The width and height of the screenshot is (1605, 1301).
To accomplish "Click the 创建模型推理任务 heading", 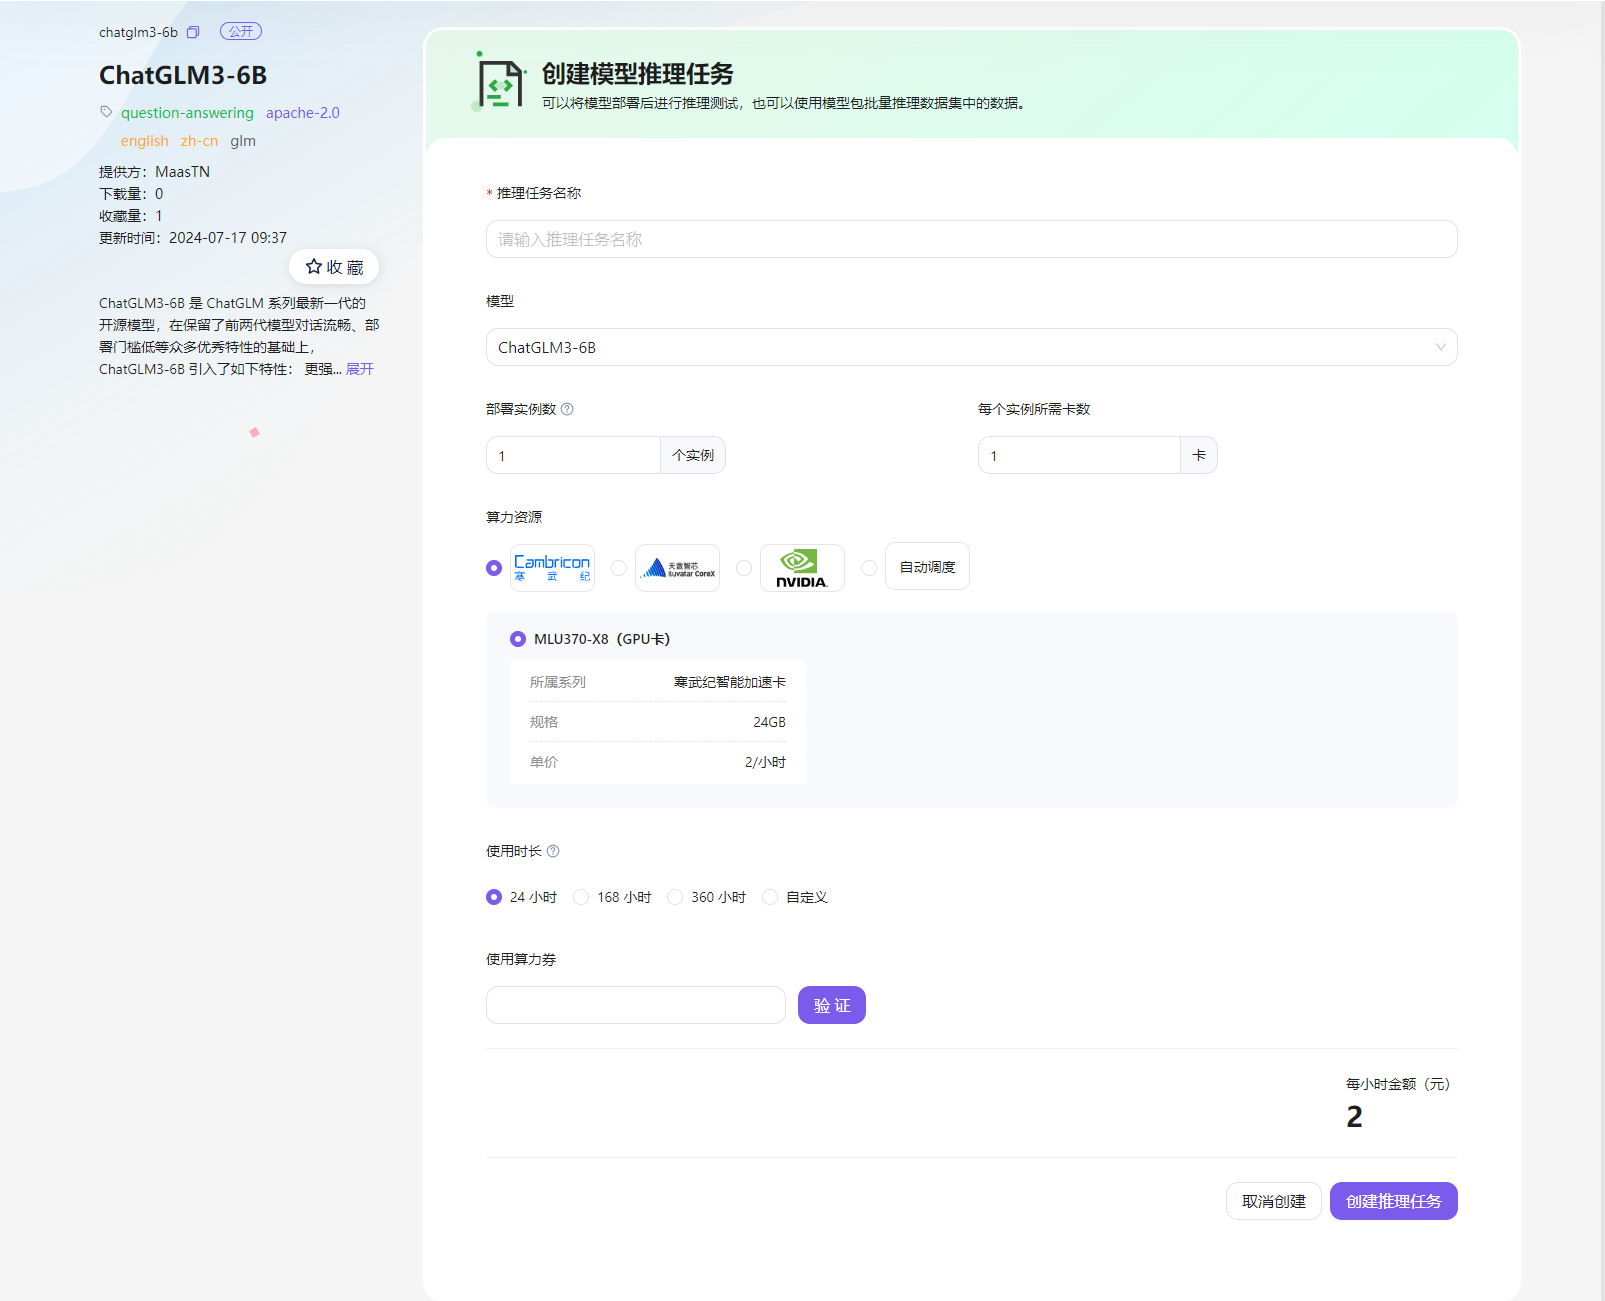I will [x=638, y=74].
